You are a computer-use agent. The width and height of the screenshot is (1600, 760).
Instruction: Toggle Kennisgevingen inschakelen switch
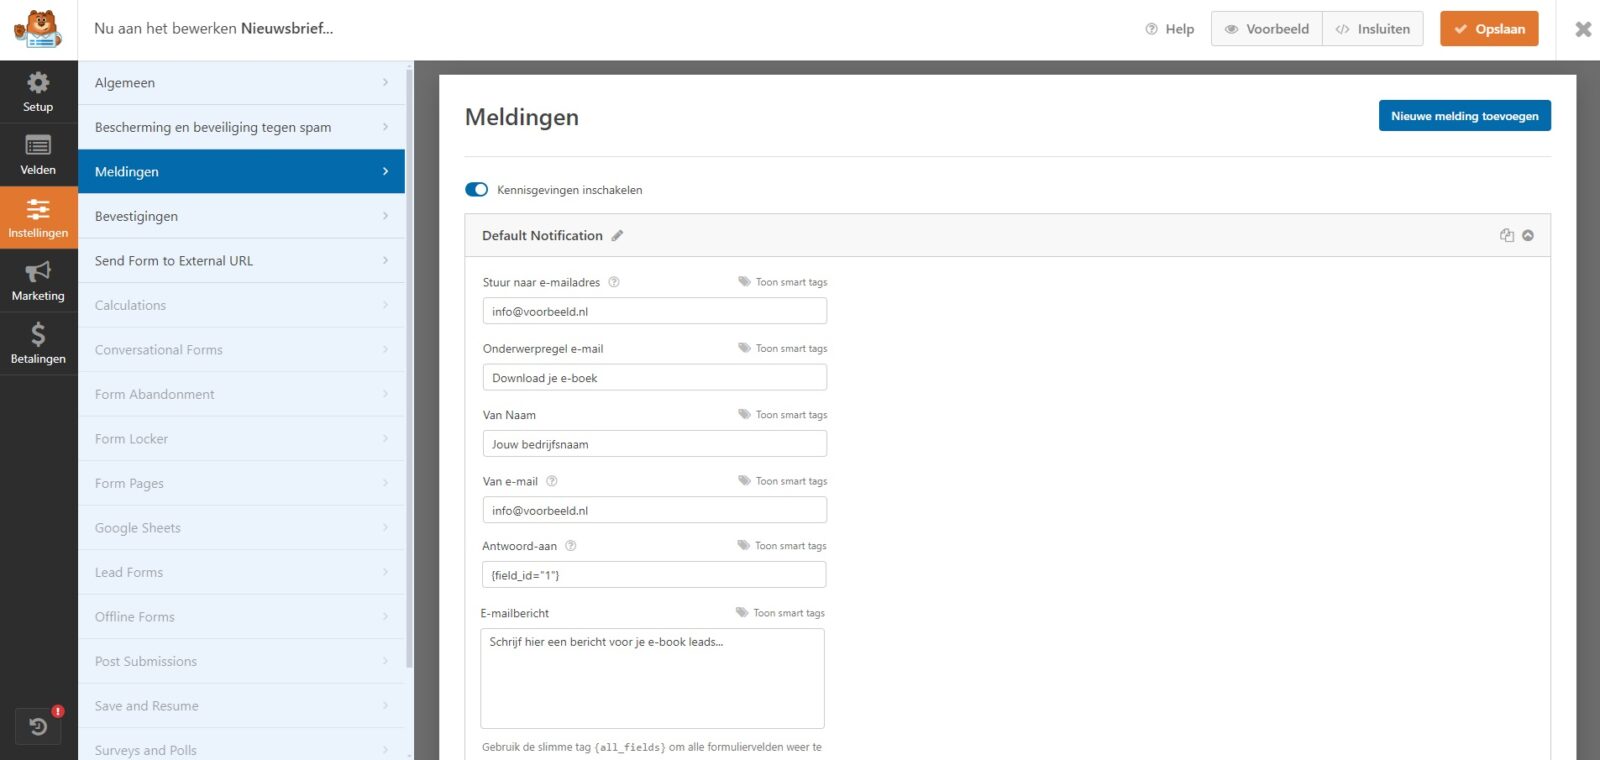(477, 190)
